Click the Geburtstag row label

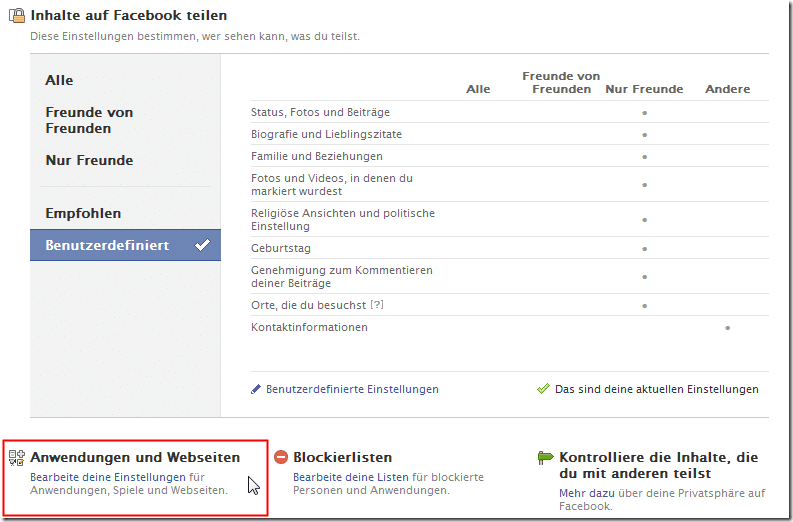pyautogui.click(x=281, y=248)
